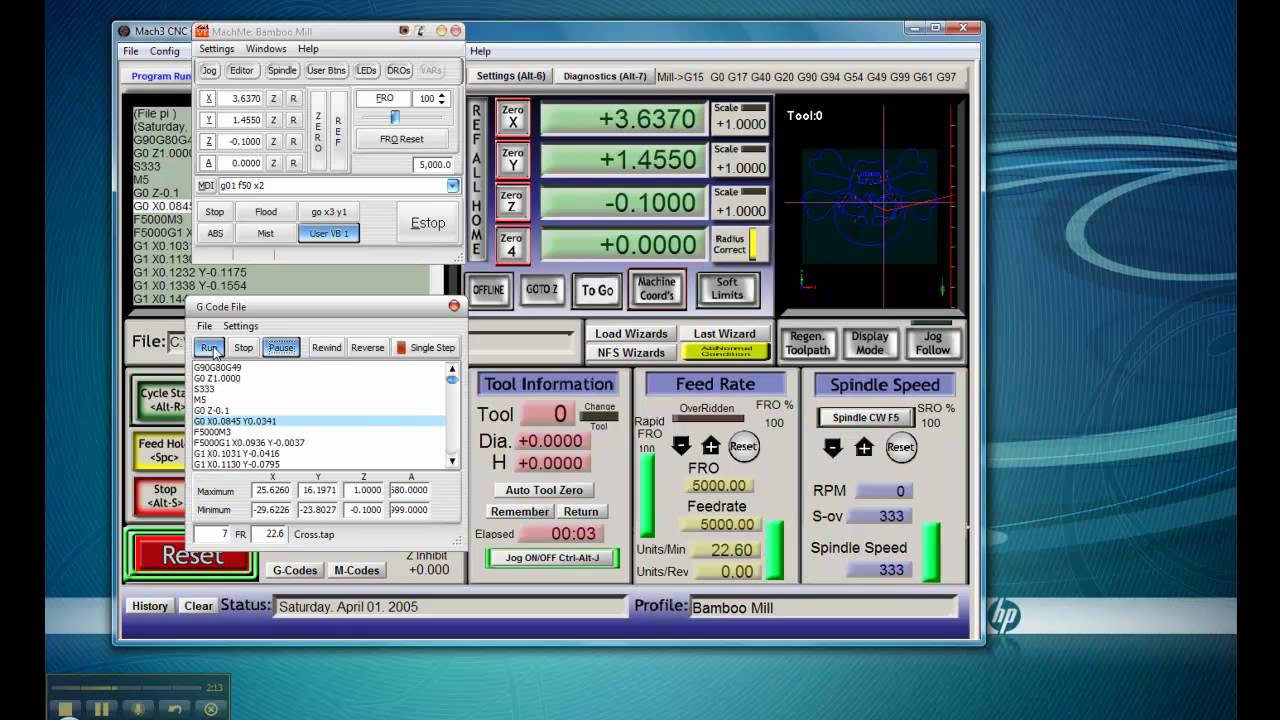Click the red Single Step icon

coord(401,348)
